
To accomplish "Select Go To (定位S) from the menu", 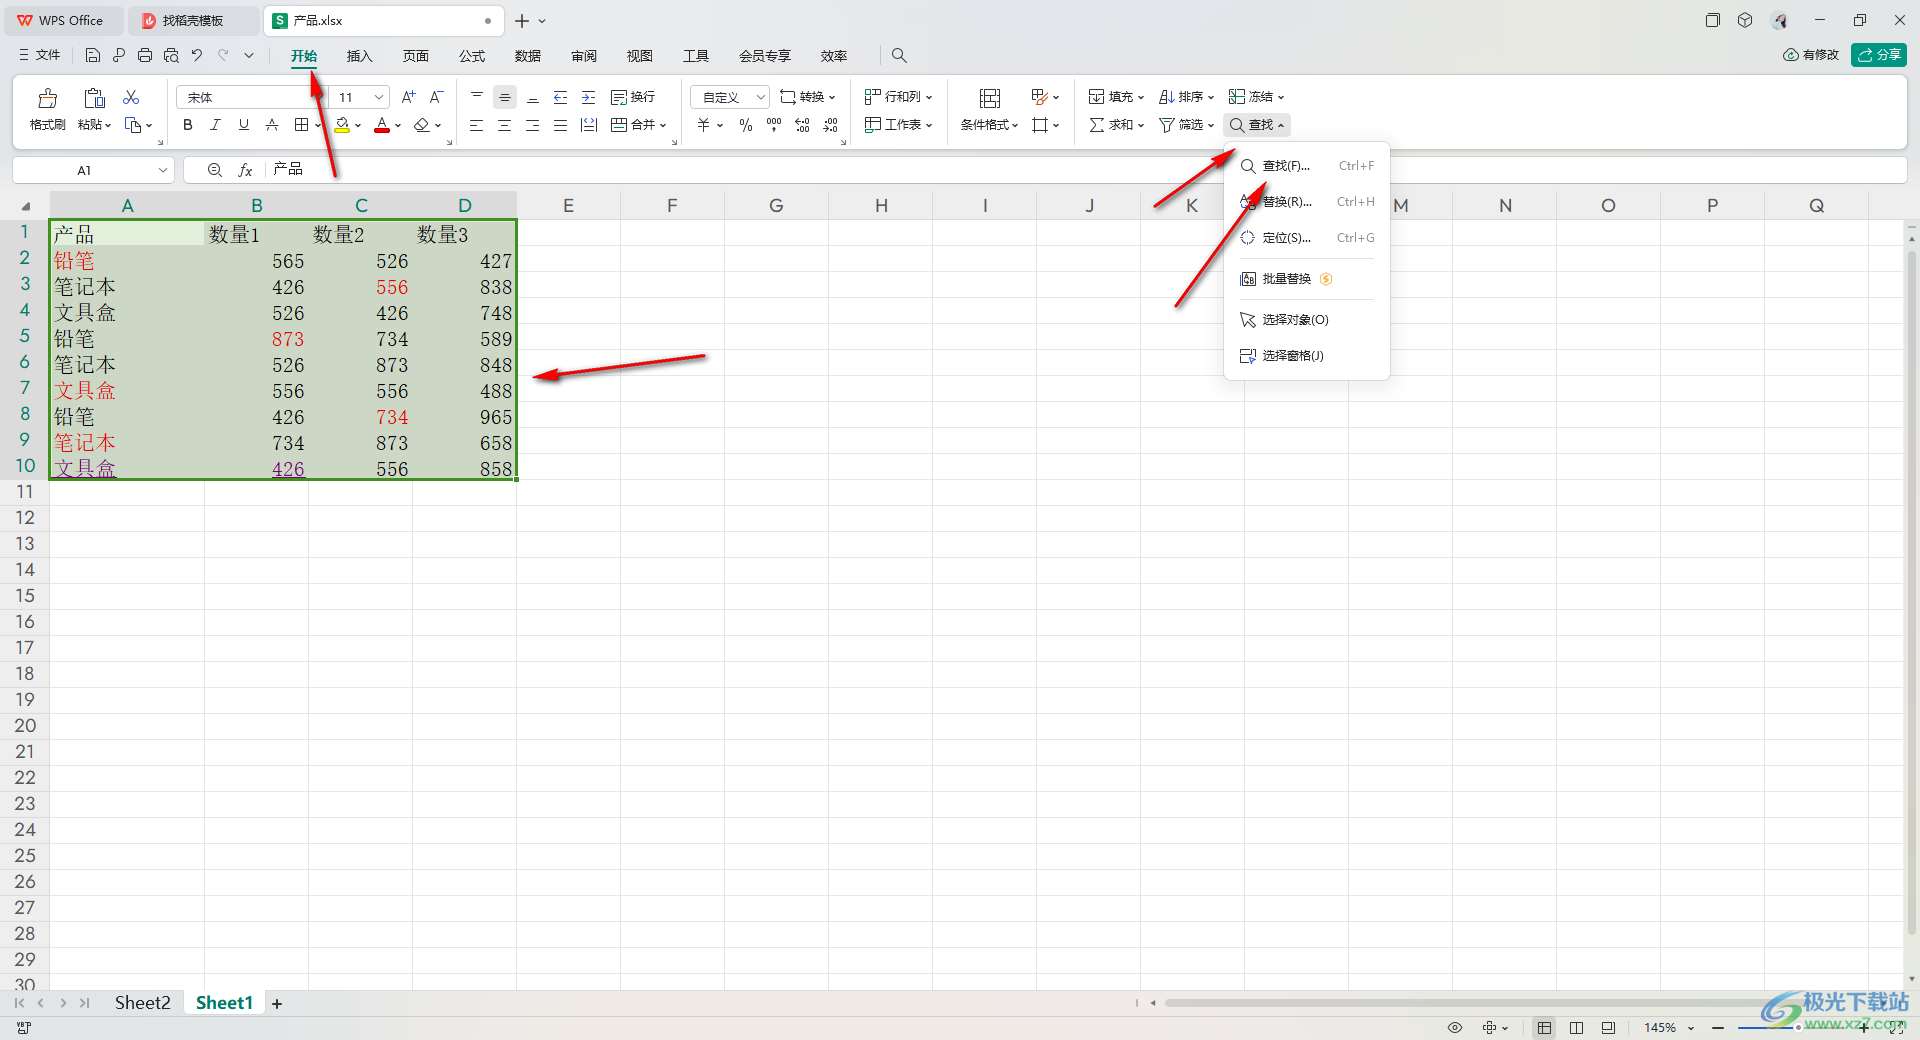I will (1307, 238).
